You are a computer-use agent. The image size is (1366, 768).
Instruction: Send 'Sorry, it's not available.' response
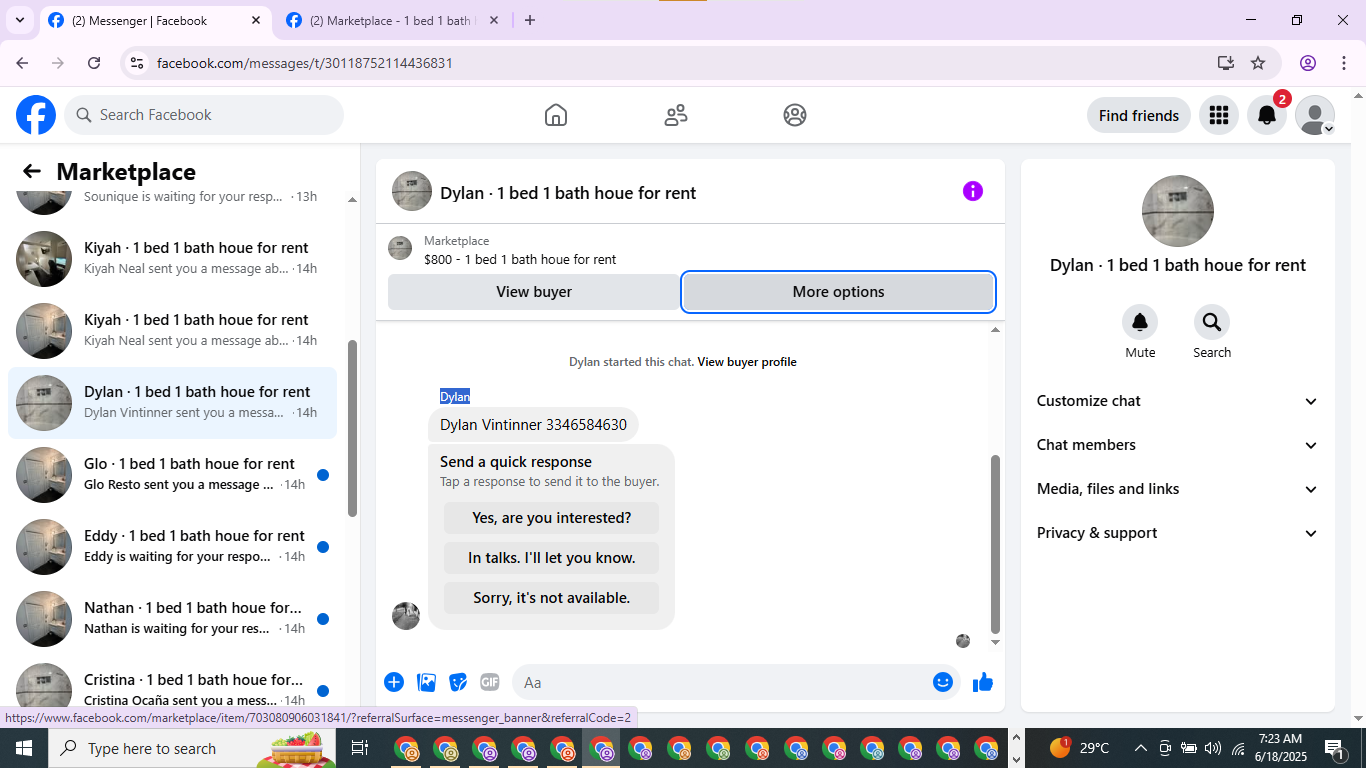pyautogui.click(x=551, y=598)
